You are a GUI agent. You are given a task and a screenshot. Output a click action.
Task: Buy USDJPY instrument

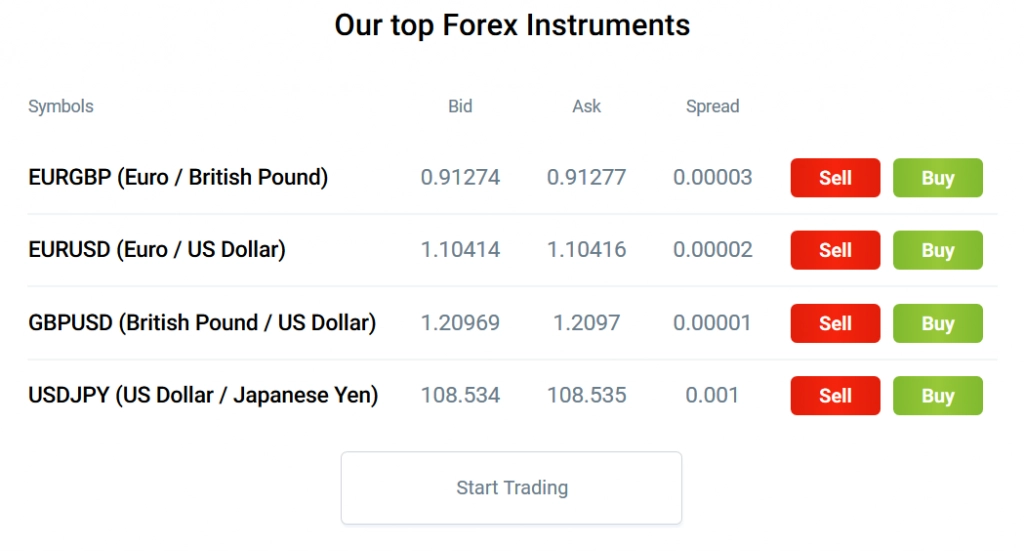(x=937, y=396)
